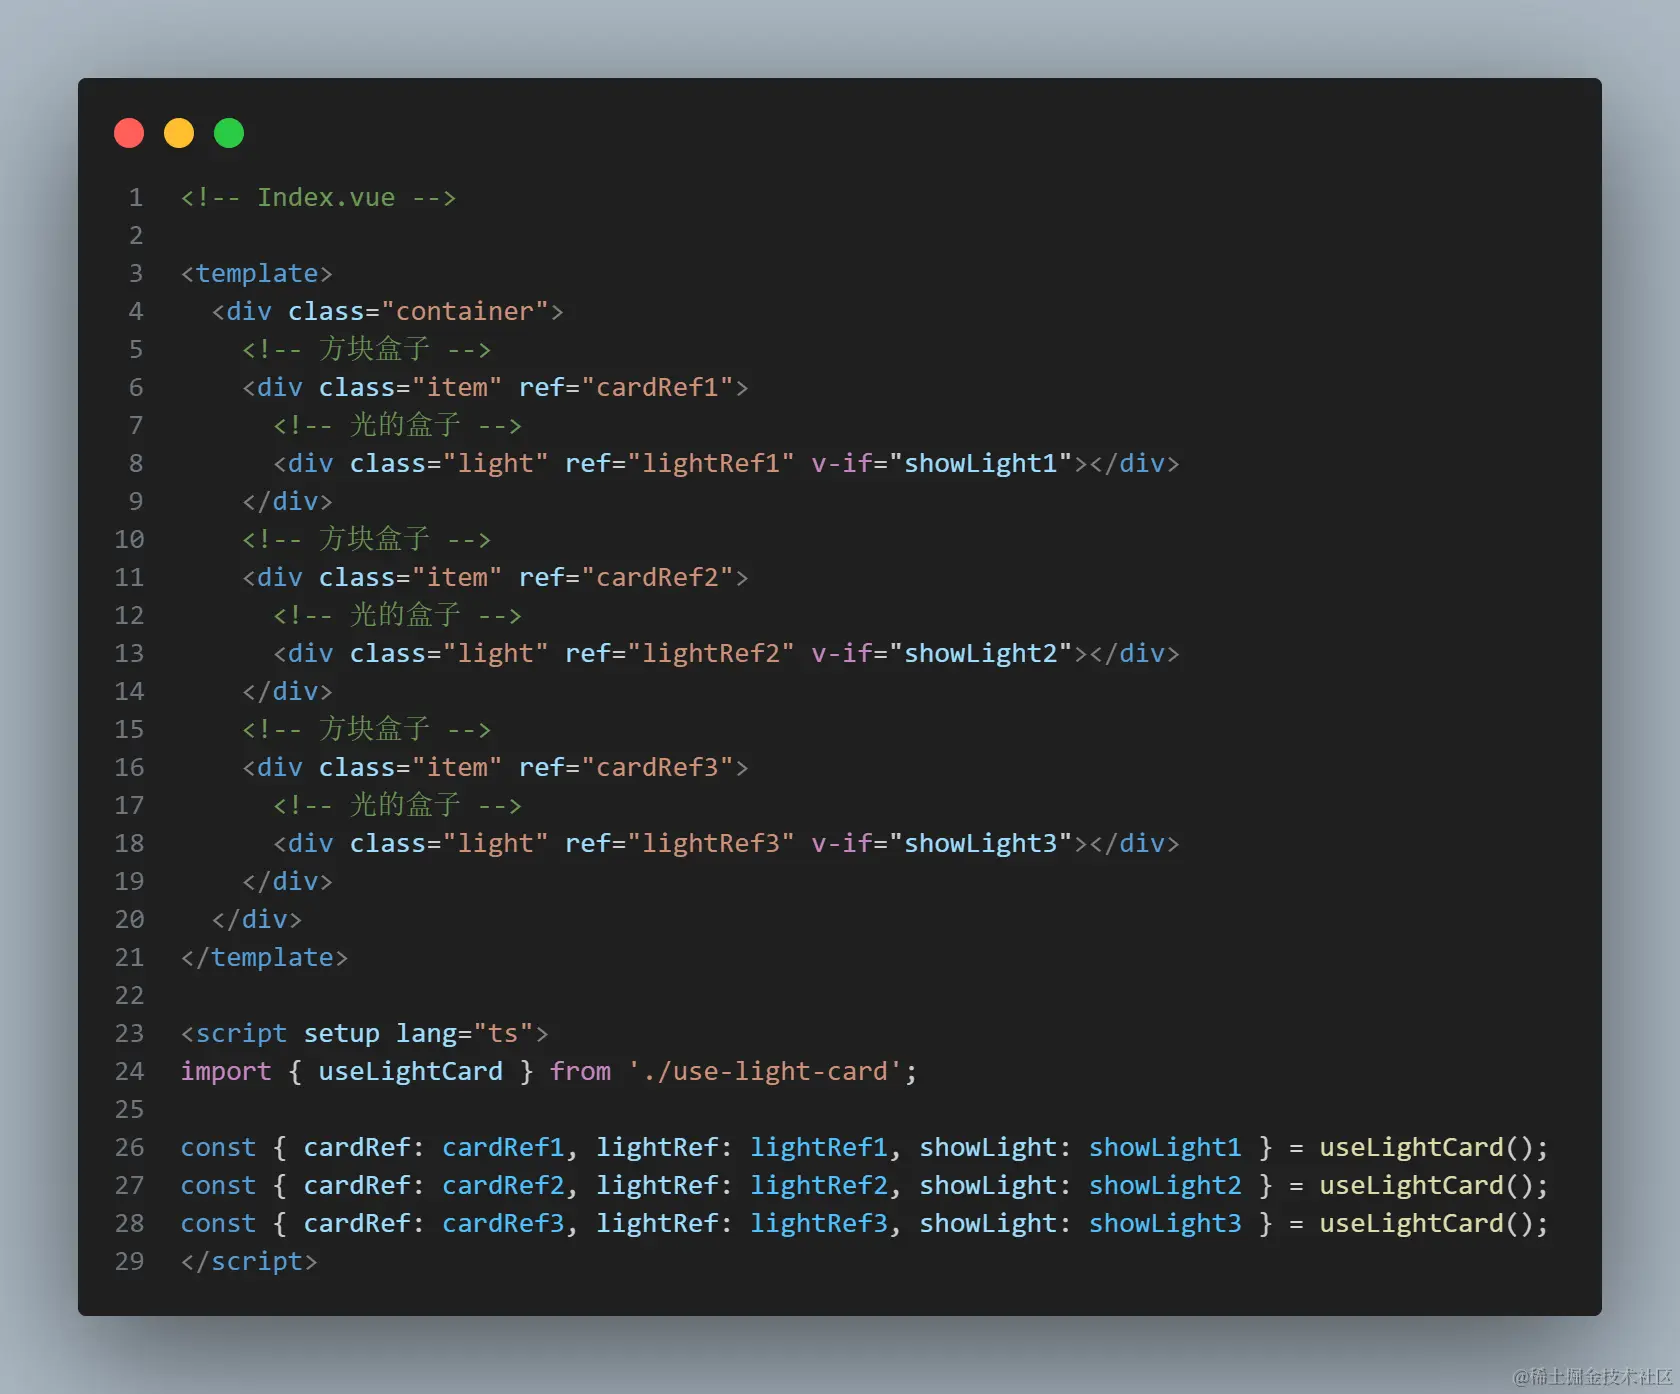Image resolution: width=1680 pixels, height=1394 pixels.
Task: Click "lightRef2" ref value on line 13
Action: click(710, 654)
